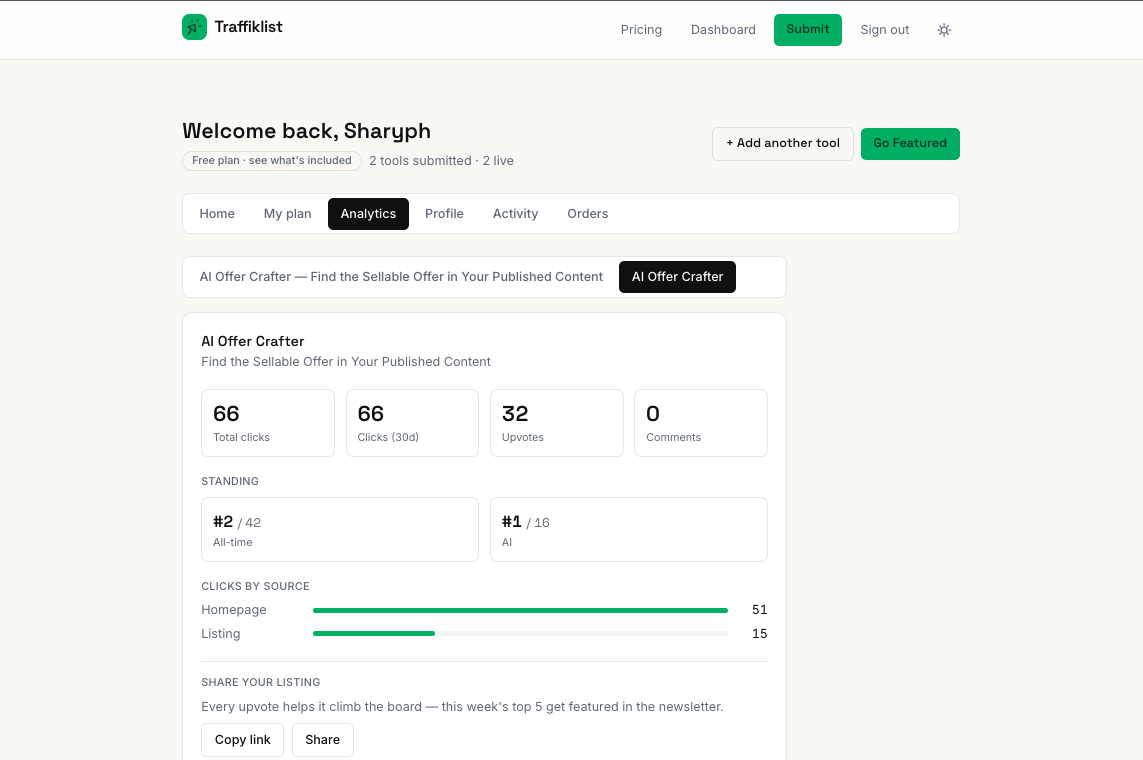This screenshot has width=1143, height=760.
Task: Click the green Submit button
Action: [808, 30]
